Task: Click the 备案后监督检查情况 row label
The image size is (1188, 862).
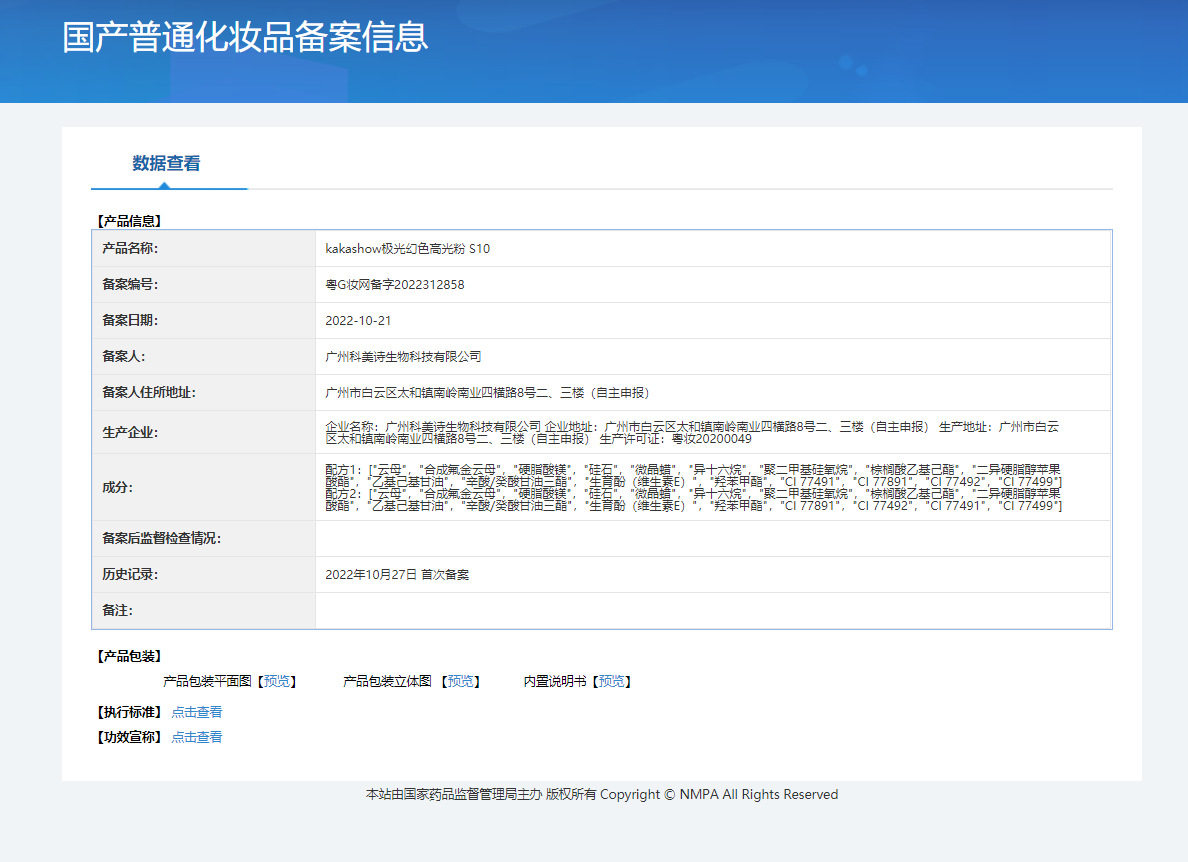Action: click(161, 539)
